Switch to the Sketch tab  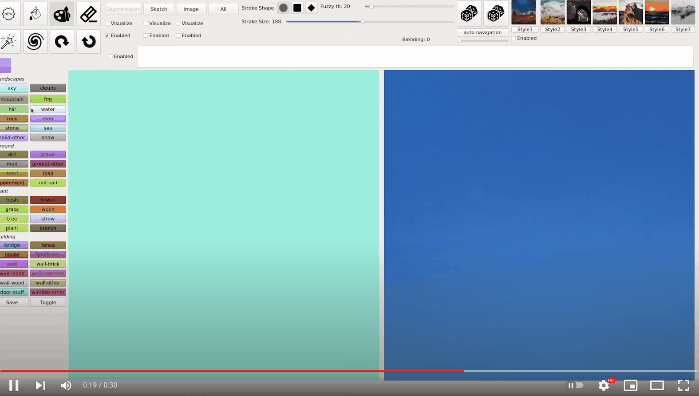coord(159,9)
